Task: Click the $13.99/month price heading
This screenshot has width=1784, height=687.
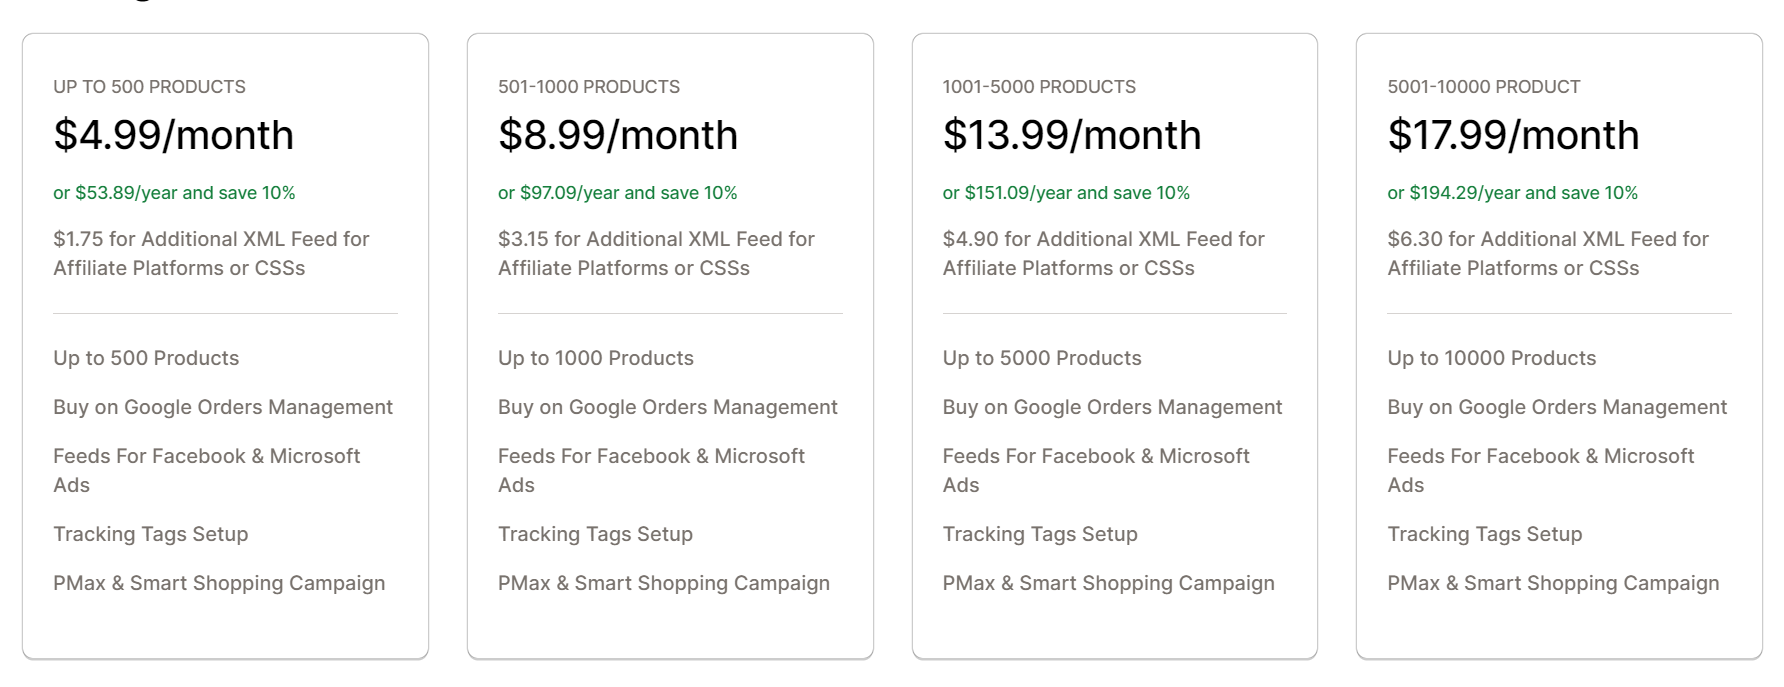Action: (1071, 135)
